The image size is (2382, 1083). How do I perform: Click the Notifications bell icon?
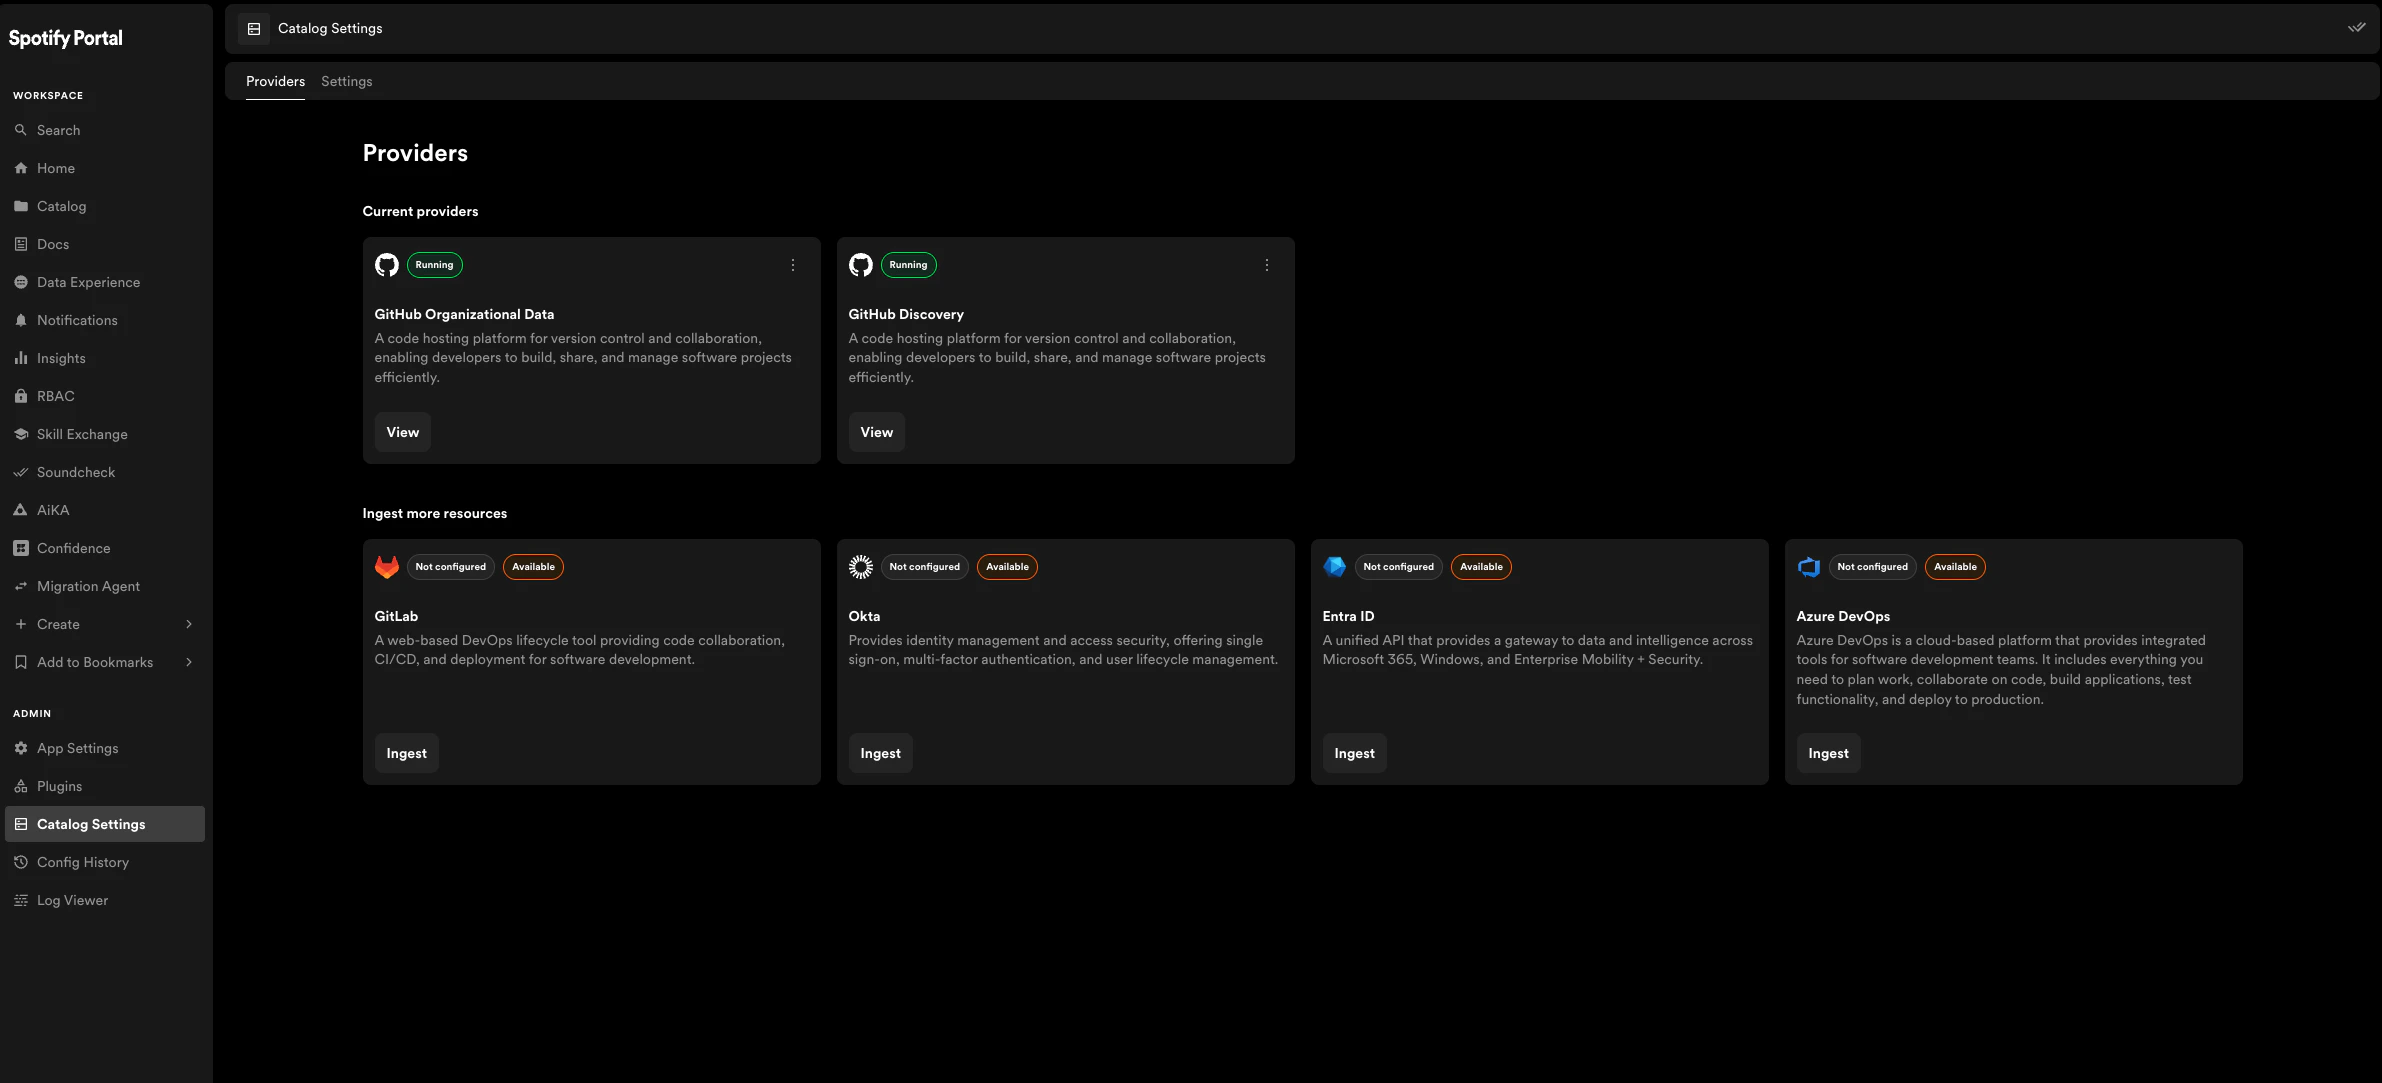tap(21, 320)
